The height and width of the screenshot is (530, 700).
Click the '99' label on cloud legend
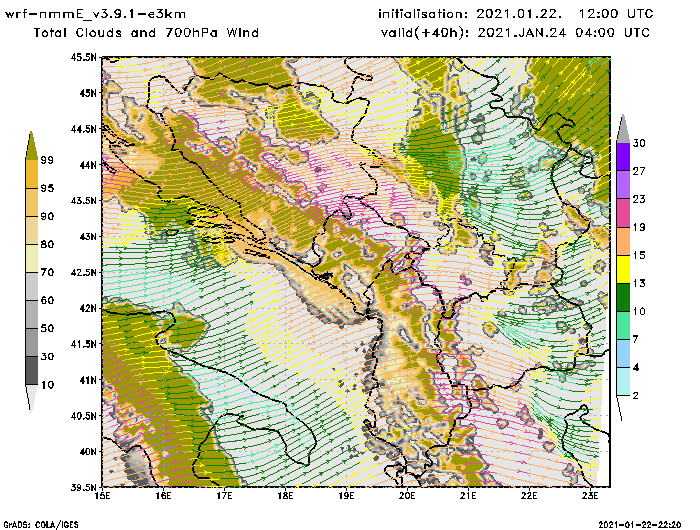click(x=47, y=160)
